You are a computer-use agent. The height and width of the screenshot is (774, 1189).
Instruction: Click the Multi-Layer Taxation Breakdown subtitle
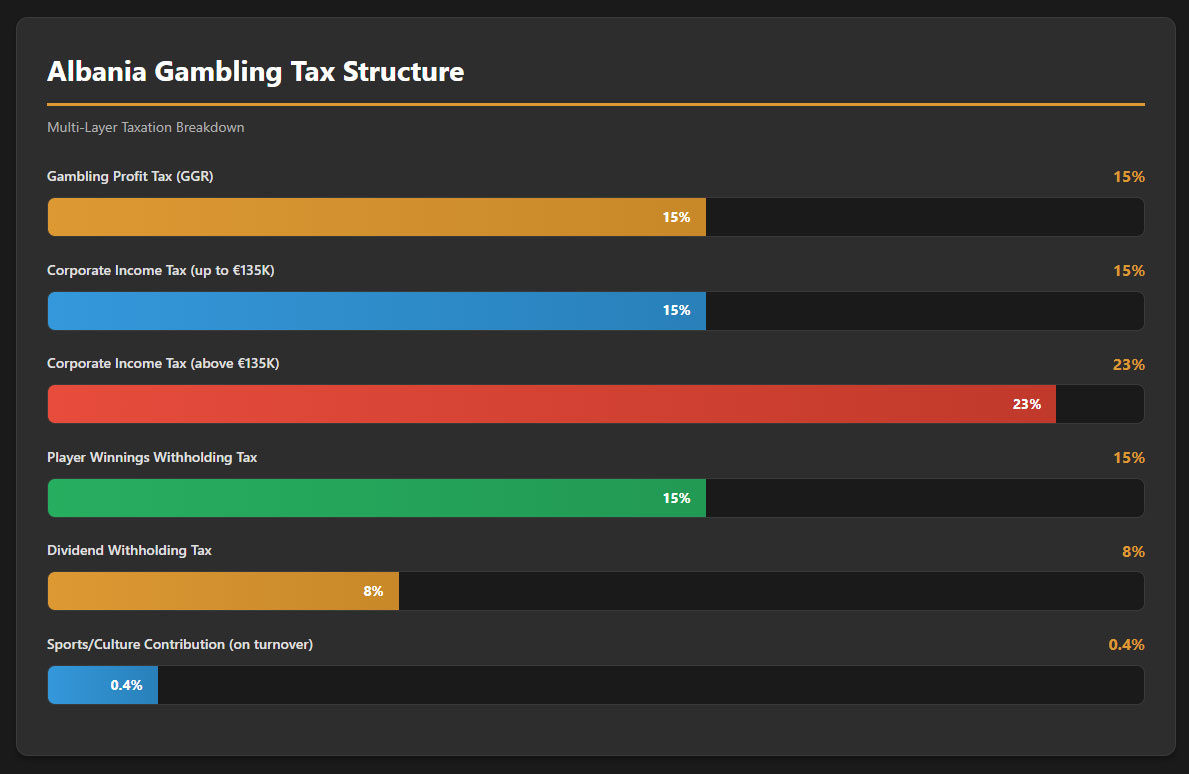tap(146, 128)
